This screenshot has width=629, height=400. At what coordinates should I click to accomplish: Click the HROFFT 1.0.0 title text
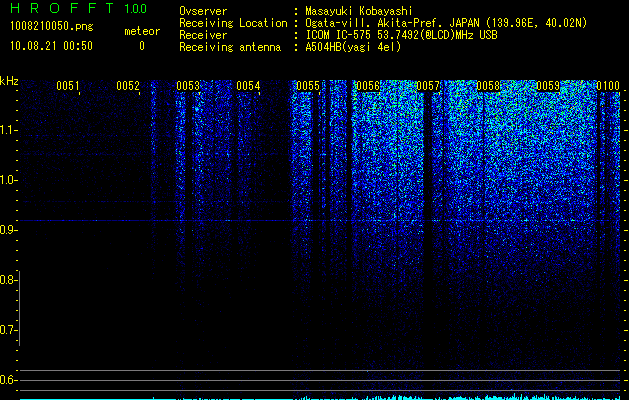(79, 8)
